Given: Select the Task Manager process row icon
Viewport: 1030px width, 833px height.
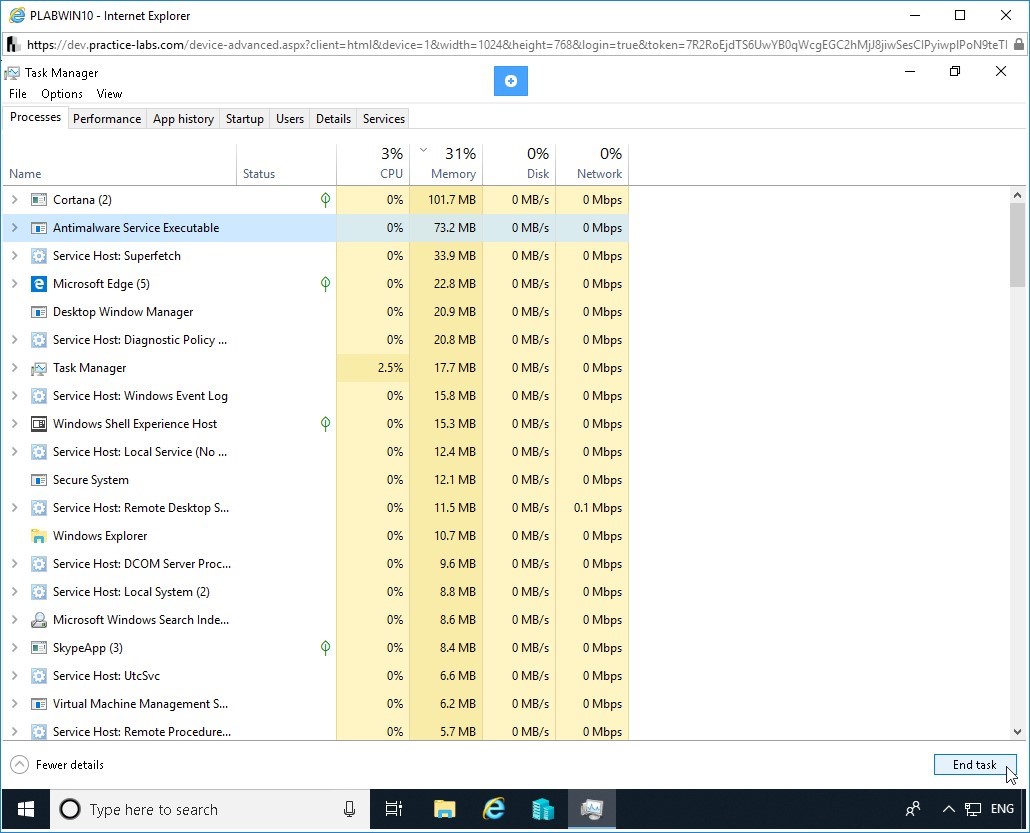Looking at the screenshot, I should pos(39,368).
